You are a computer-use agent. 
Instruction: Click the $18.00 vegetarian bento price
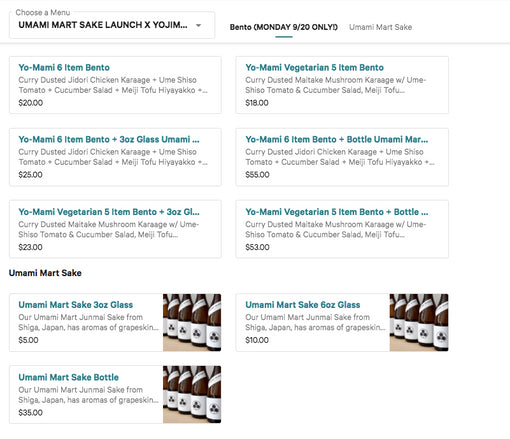point(257,103)
